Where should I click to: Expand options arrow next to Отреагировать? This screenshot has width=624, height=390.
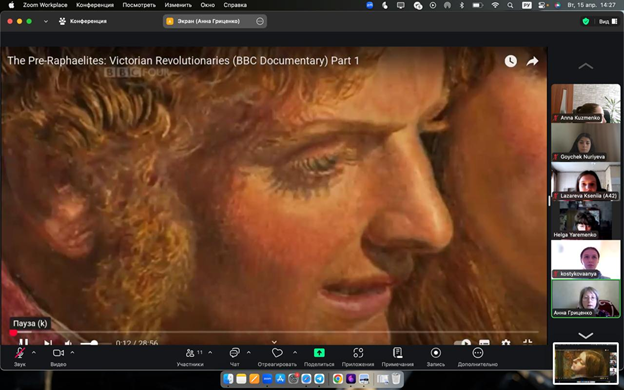[295, 352]
